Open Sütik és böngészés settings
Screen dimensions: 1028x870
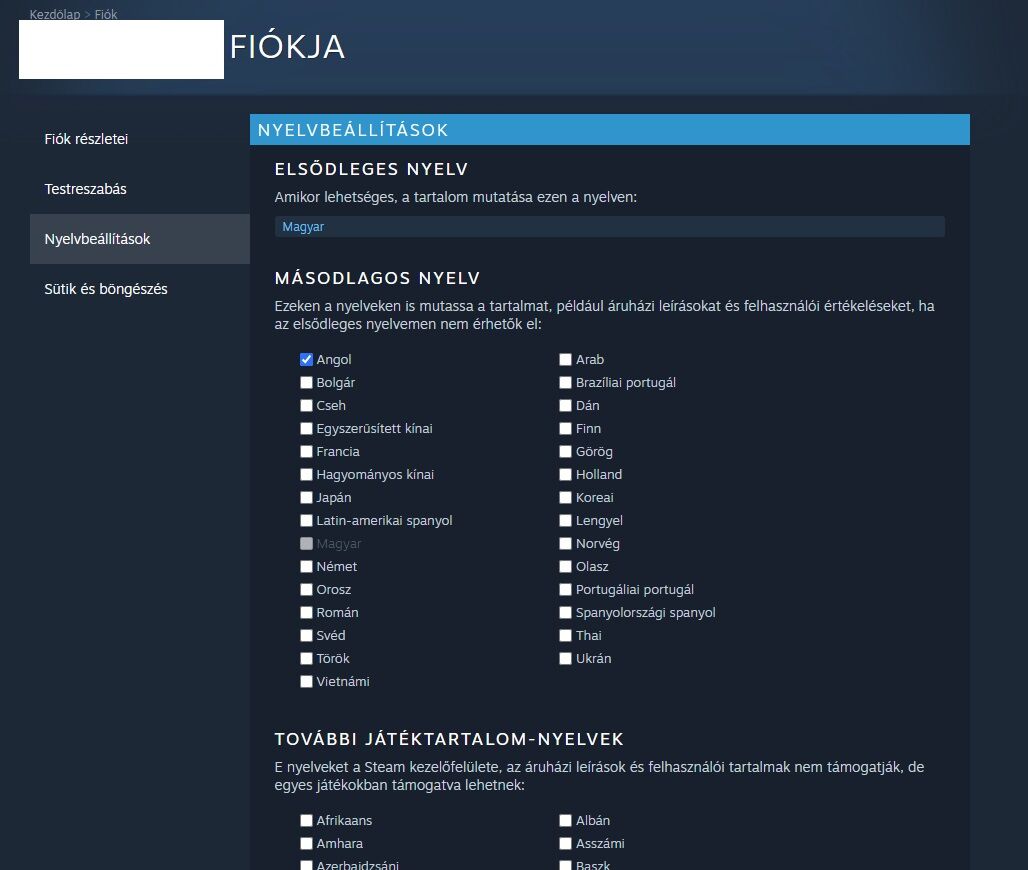[106, 289]
